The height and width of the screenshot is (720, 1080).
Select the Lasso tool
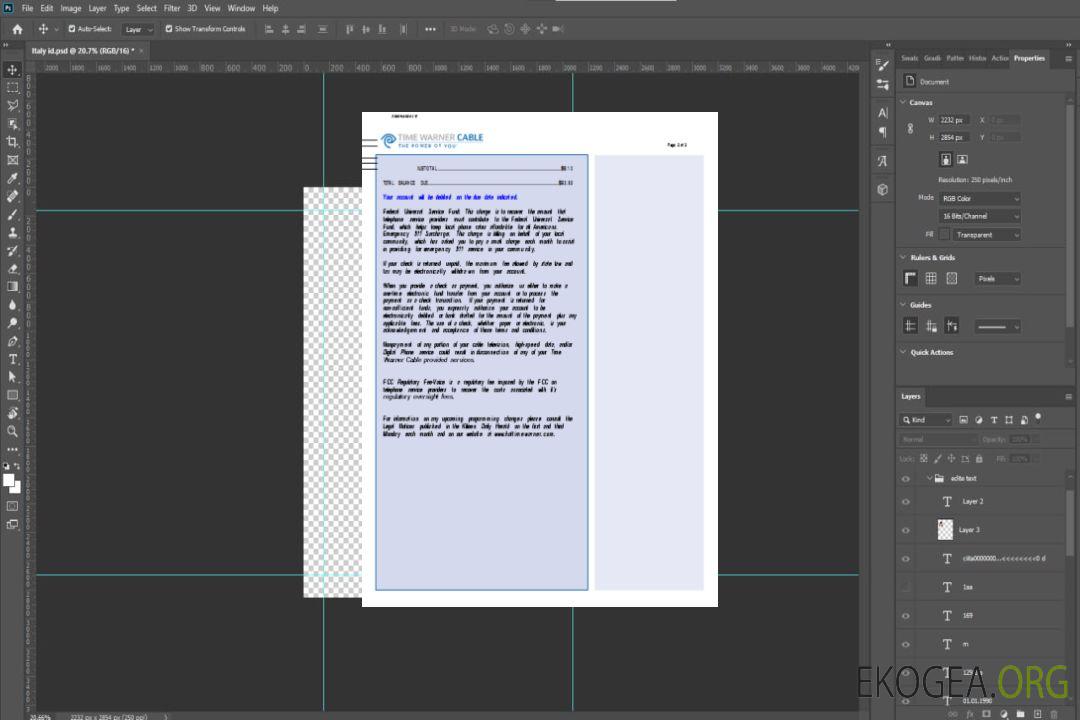[x=13, y=105]
